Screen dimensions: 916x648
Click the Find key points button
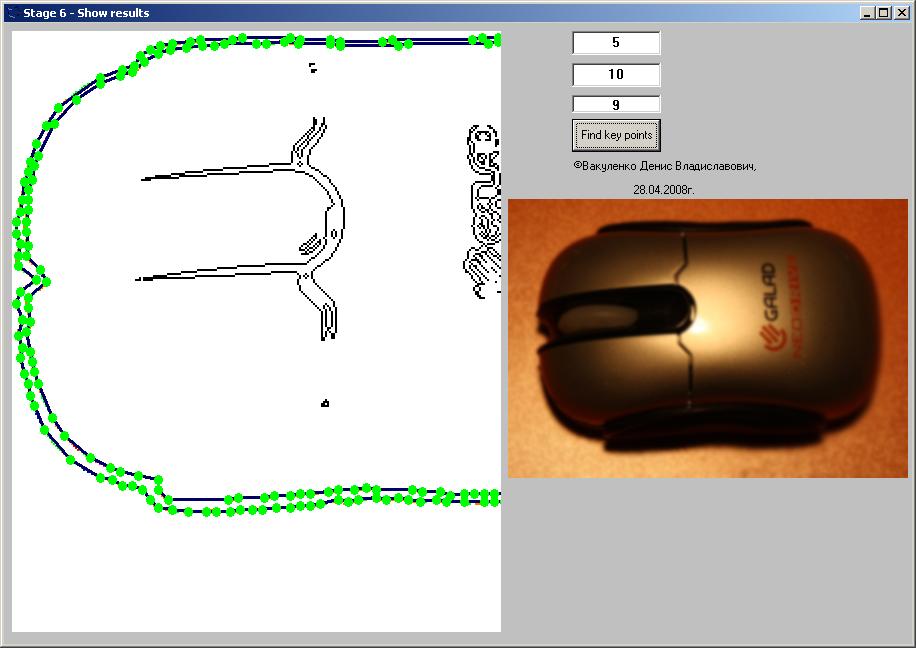click(616, 135)
